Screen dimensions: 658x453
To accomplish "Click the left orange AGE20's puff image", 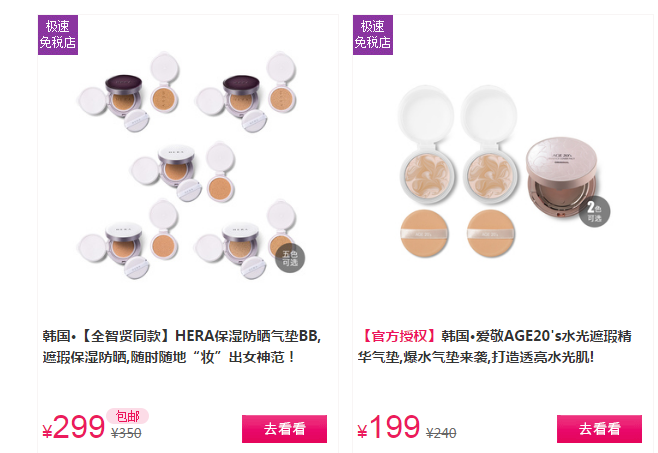I will (x=425, y=233).
